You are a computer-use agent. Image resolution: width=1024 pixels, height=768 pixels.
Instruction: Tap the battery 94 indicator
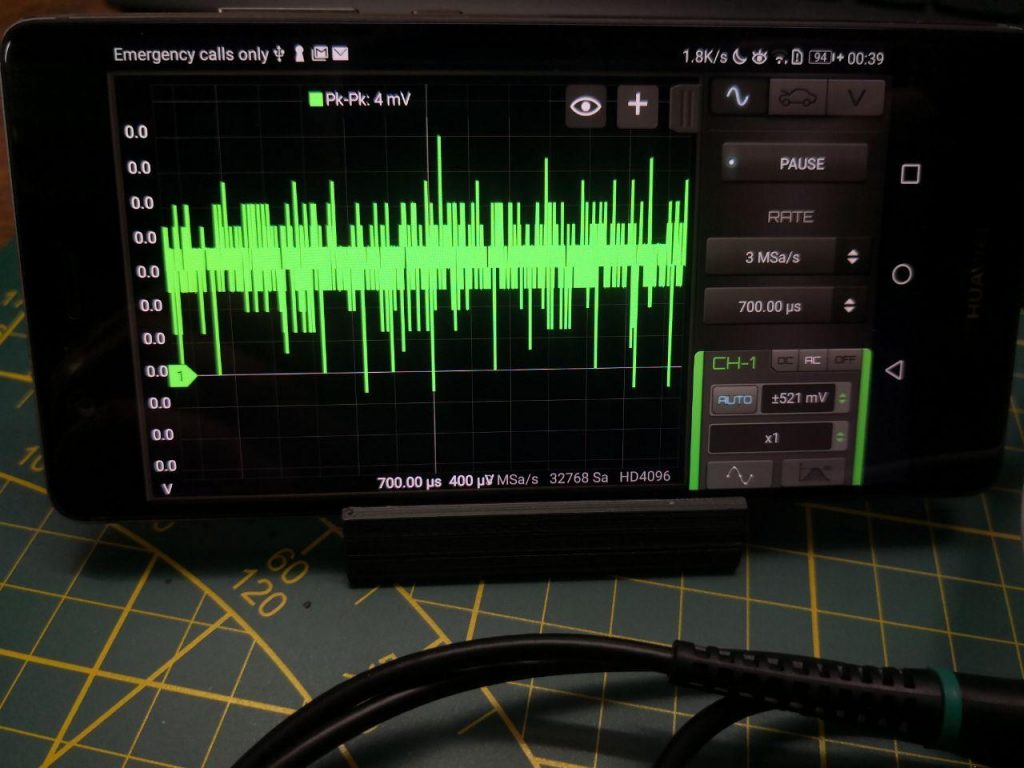820,58
